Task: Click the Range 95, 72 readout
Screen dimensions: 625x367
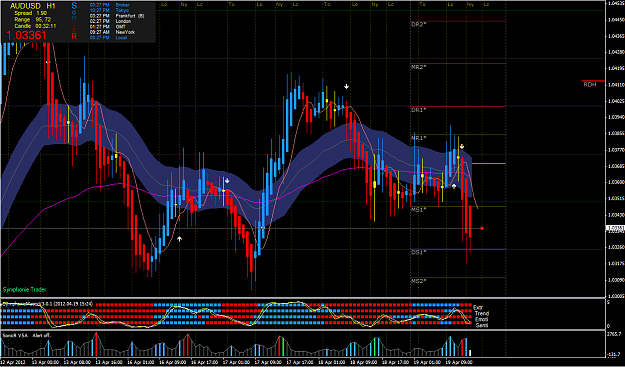Action: click(x=33, y=20)
